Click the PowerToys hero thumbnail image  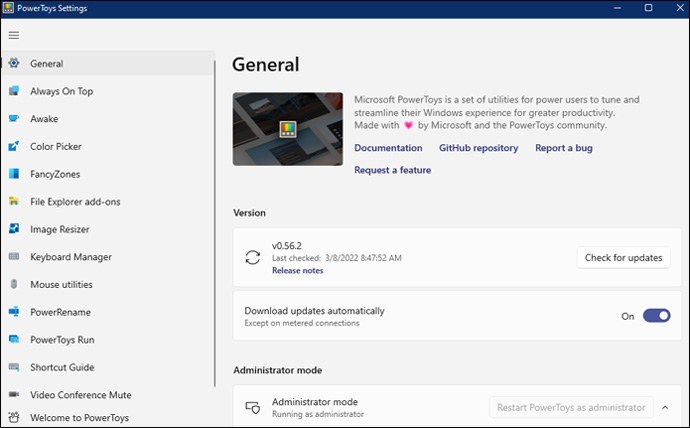288,129
